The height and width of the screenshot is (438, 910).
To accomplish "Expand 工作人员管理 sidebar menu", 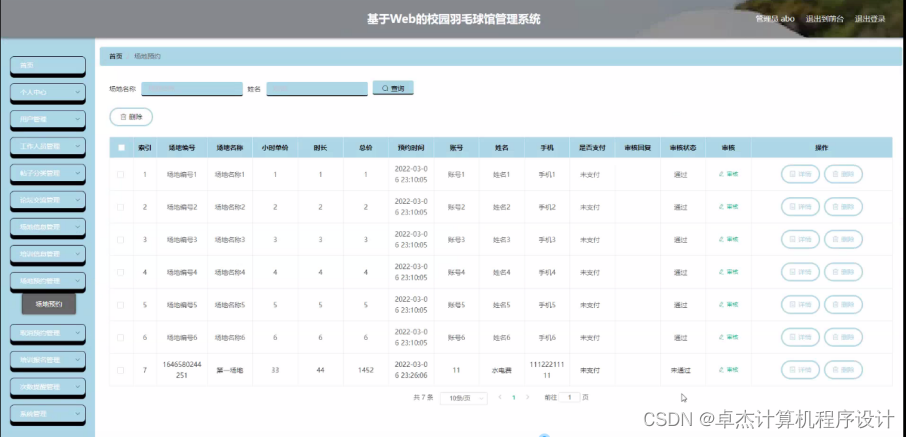I will tap(48, 146).
